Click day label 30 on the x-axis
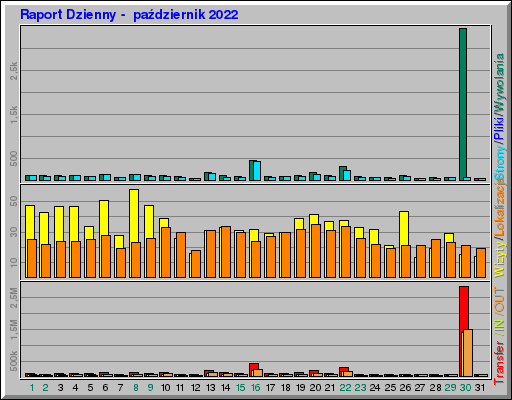This screenshot has height=400, width=512. 465,388
